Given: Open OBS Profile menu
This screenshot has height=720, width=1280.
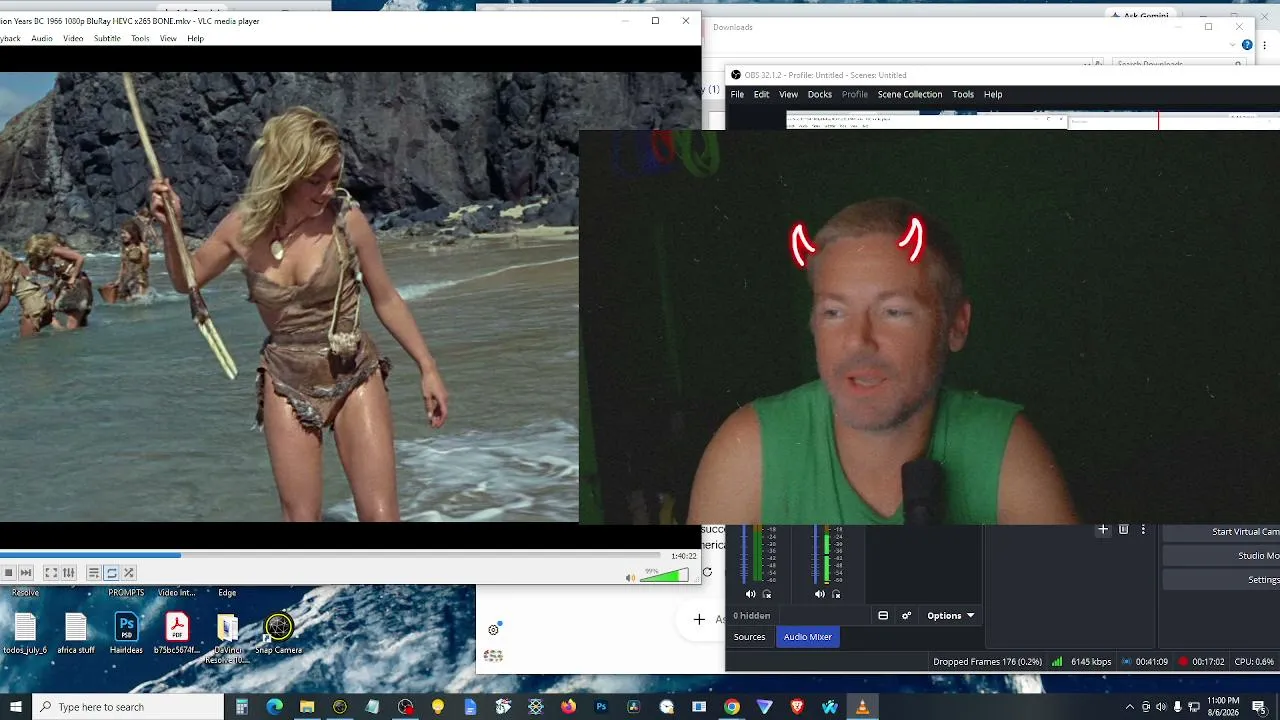Looking at the screenshot, I should [x=855, y=94].
